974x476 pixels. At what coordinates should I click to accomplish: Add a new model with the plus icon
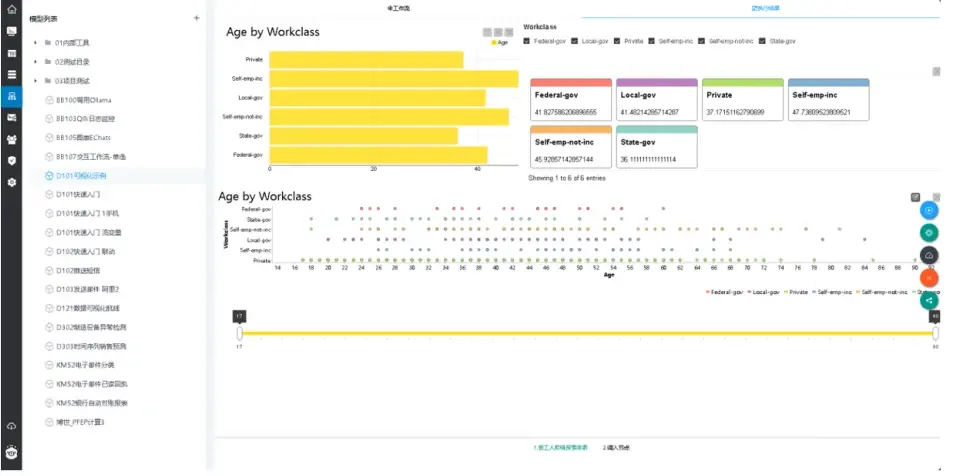pyautogui.click(x=196, y=18)
